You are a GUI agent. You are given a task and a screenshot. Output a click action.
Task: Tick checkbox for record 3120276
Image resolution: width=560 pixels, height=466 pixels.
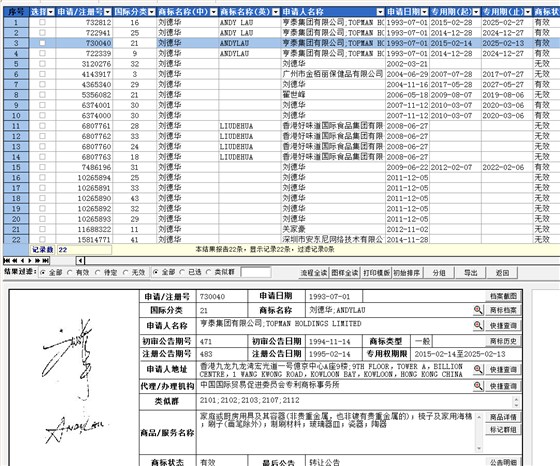pyautogui.click(x=42, y=64)
